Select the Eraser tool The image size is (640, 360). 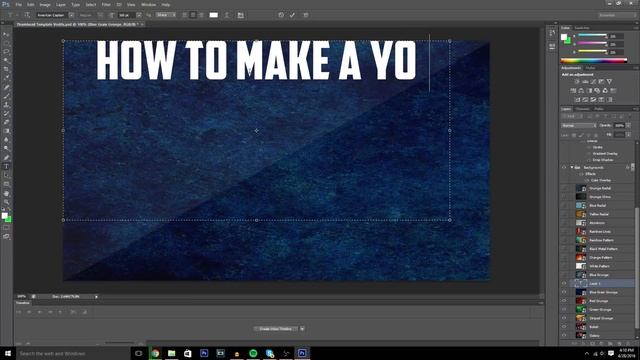[x=6, y=122]
